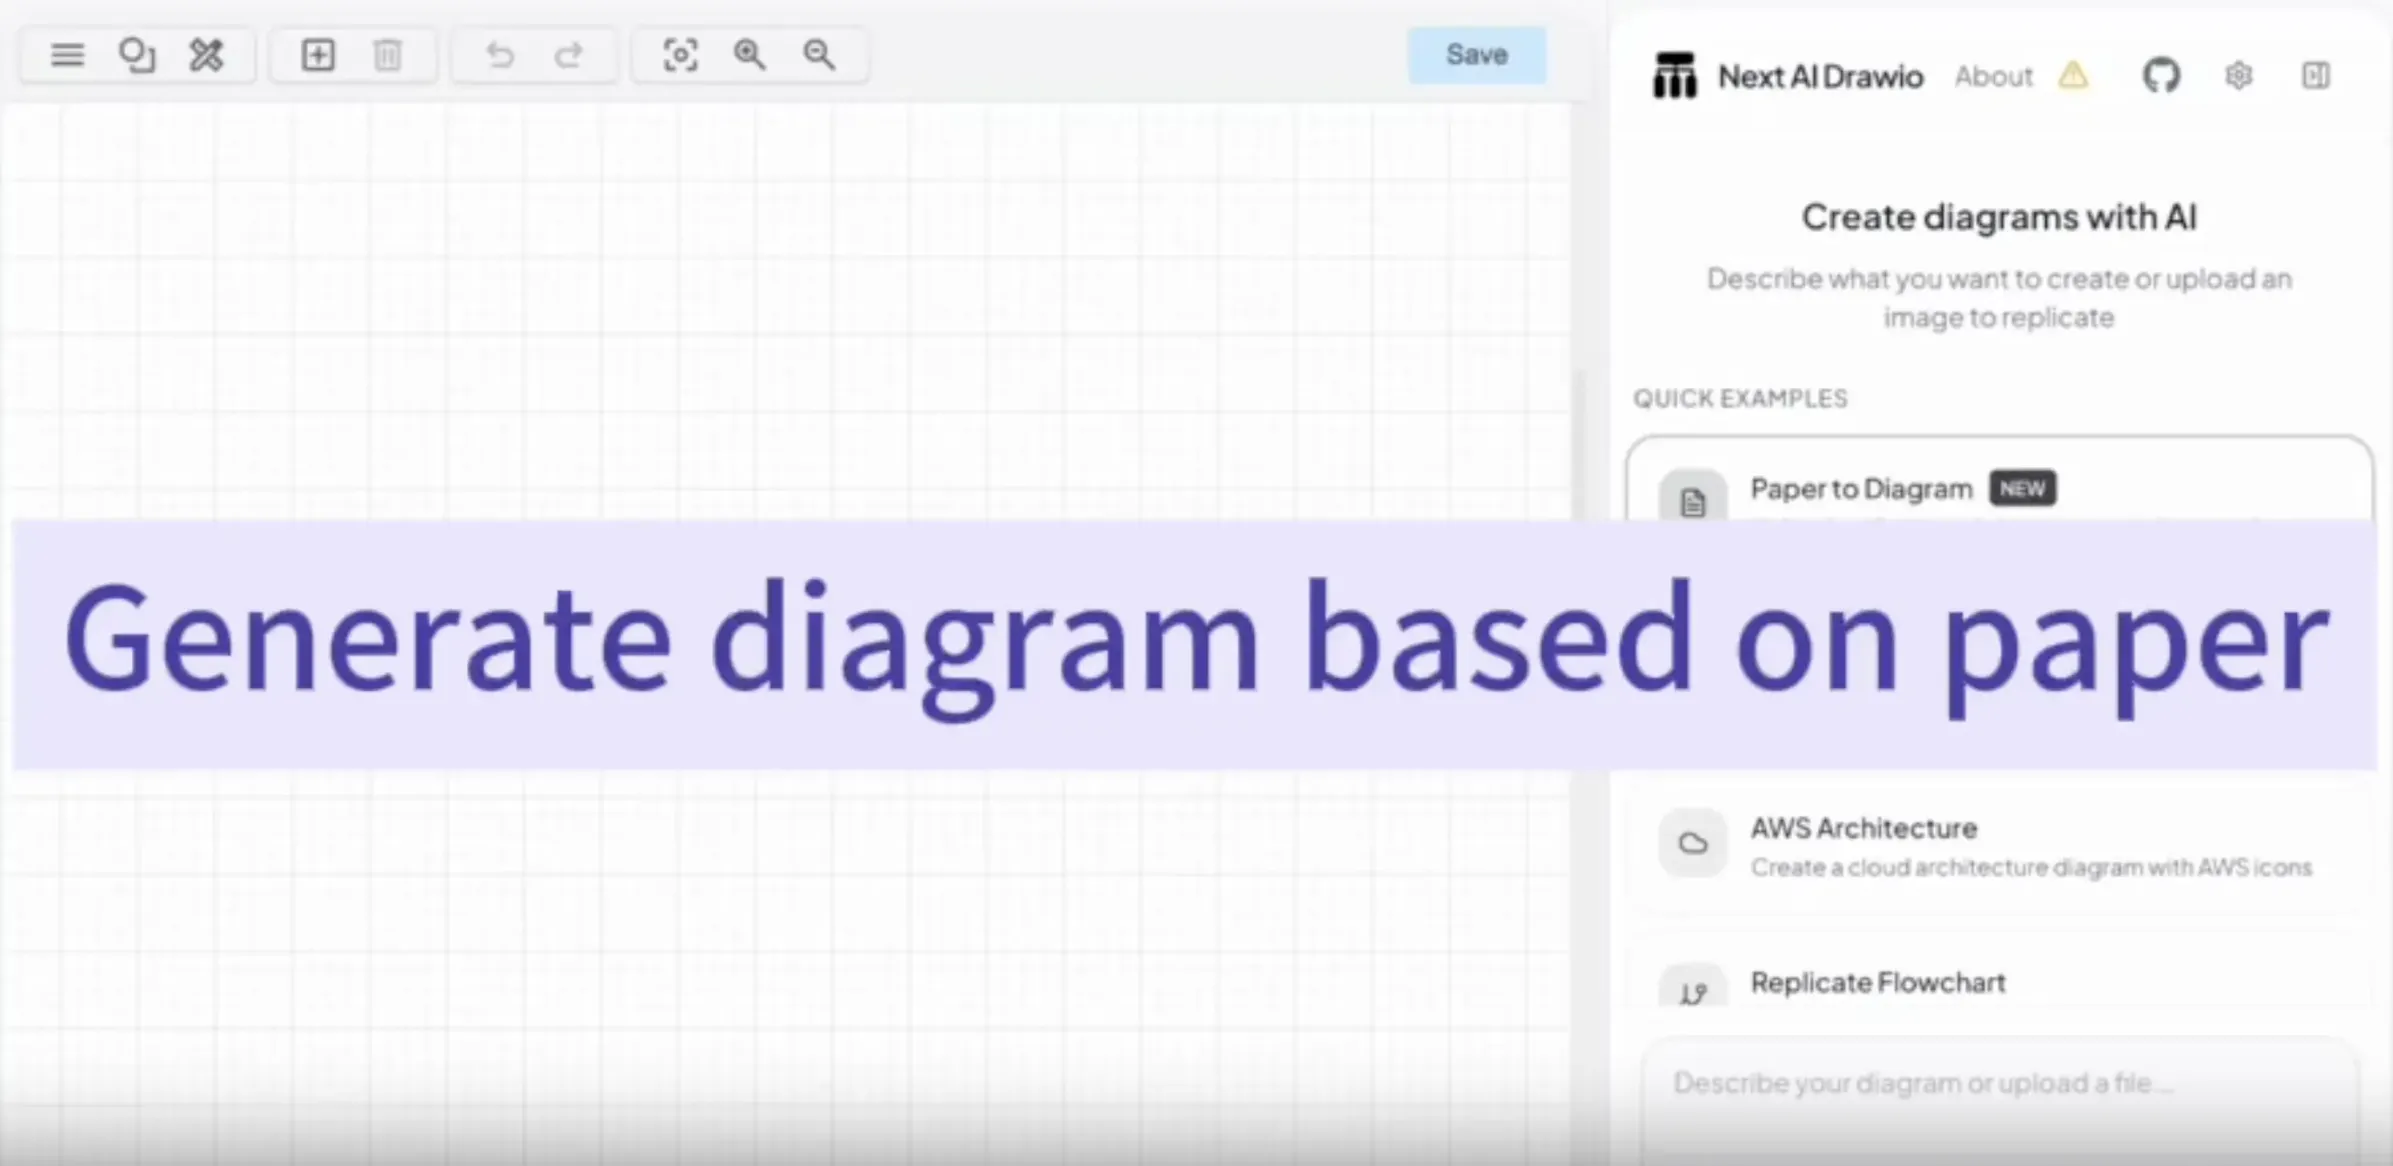This screenshot has height=1166, width=2393.
Task: Delete selection using the trash icon
Action: (388, 55)
